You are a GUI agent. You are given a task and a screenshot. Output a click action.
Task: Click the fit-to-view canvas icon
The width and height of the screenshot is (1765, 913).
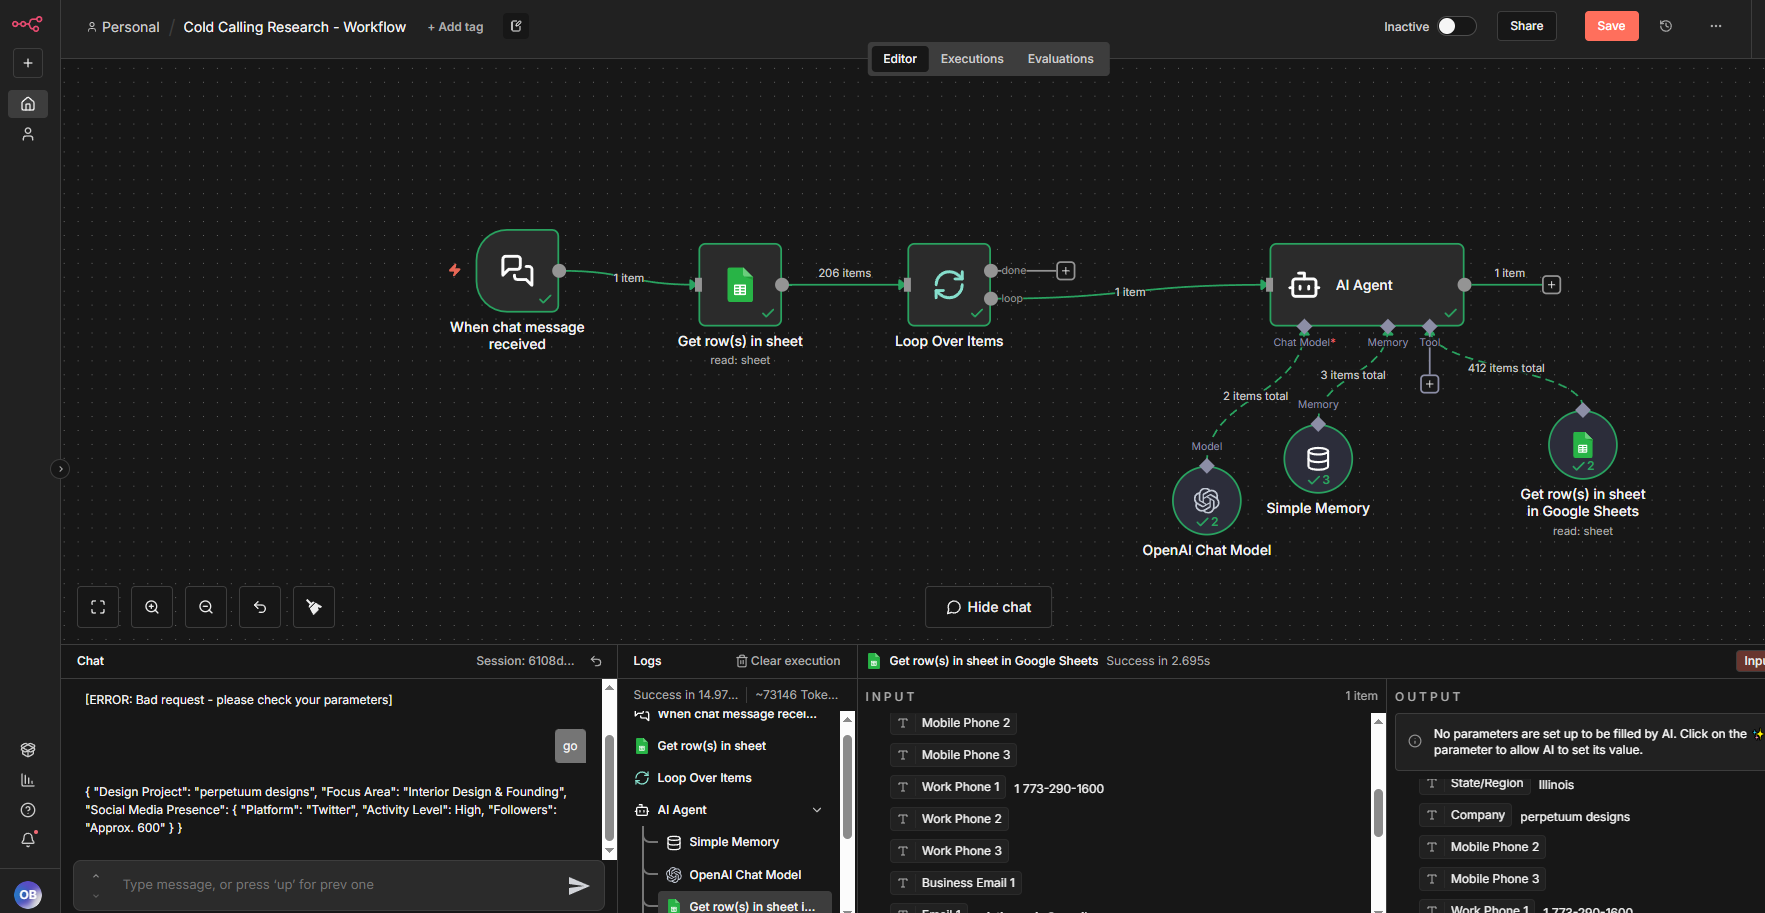[x=98, y=607]
